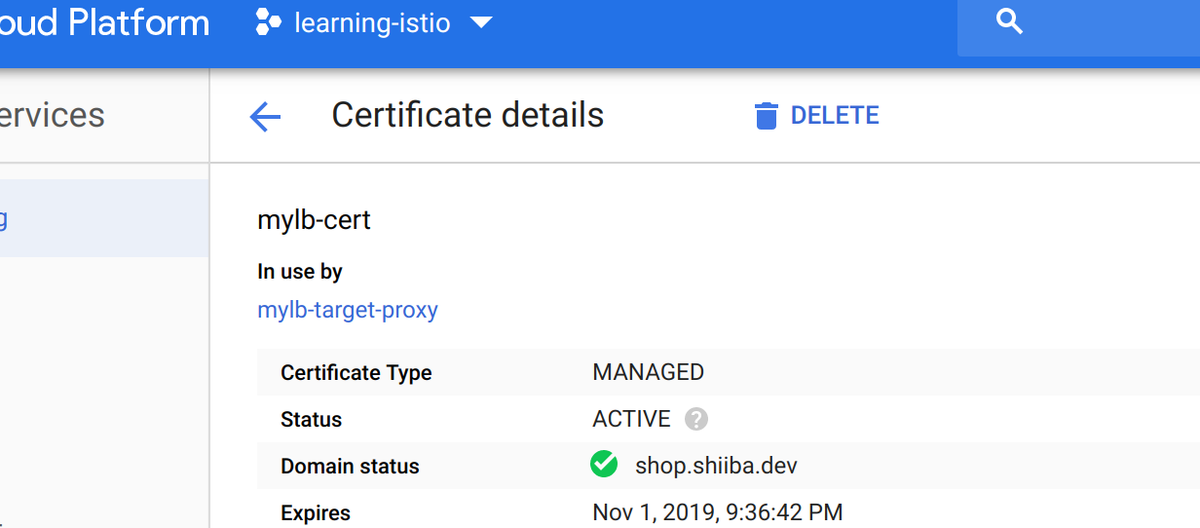Select the highlighted sidebar menu item

point(104,218)
